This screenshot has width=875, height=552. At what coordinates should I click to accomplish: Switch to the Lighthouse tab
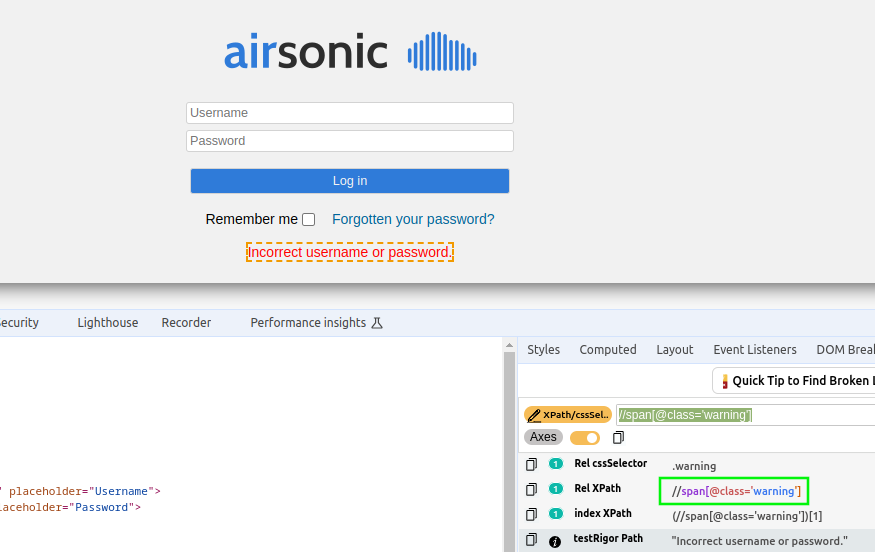tap(108, 323)
